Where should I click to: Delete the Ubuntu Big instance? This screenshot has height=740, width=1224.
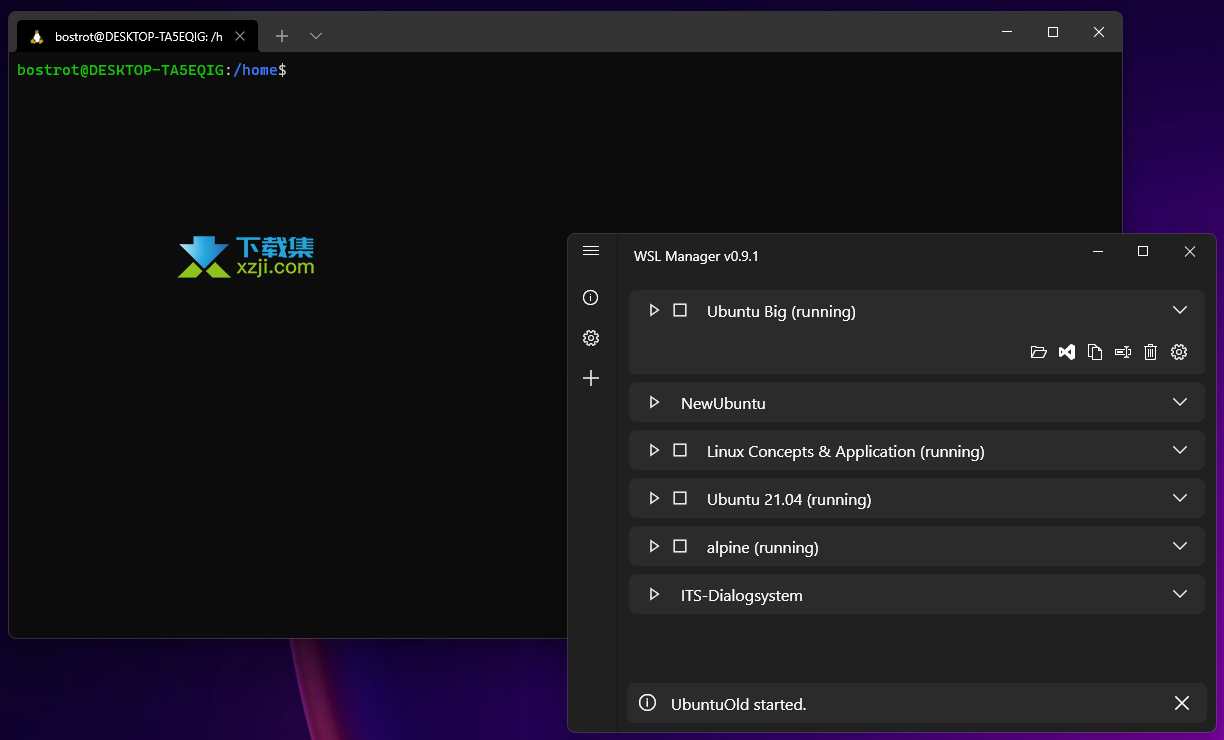click(x=1151, y=352)
